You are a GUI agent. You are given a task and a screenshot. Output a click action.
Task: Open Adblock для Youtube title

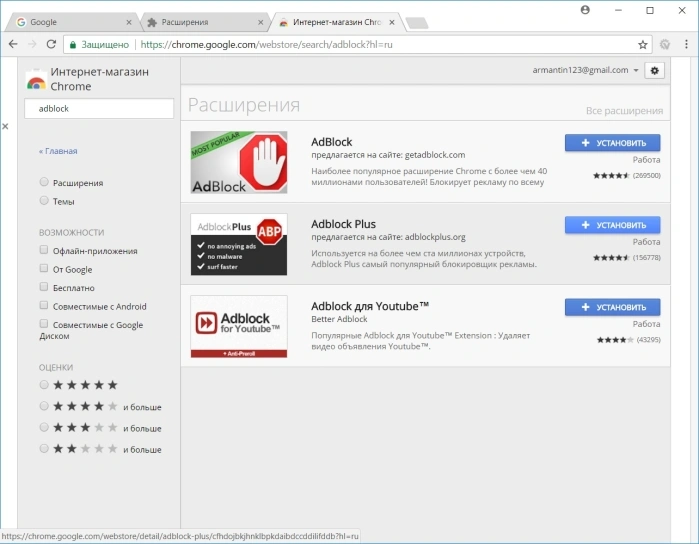coord(370,306)
